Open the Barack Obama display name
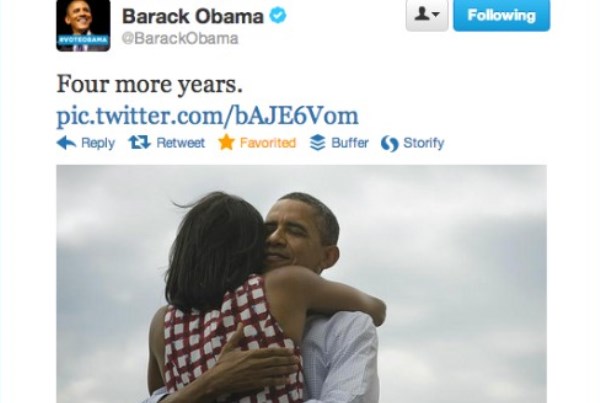This screenshot has height=403, width=600. tap(192, 16)
